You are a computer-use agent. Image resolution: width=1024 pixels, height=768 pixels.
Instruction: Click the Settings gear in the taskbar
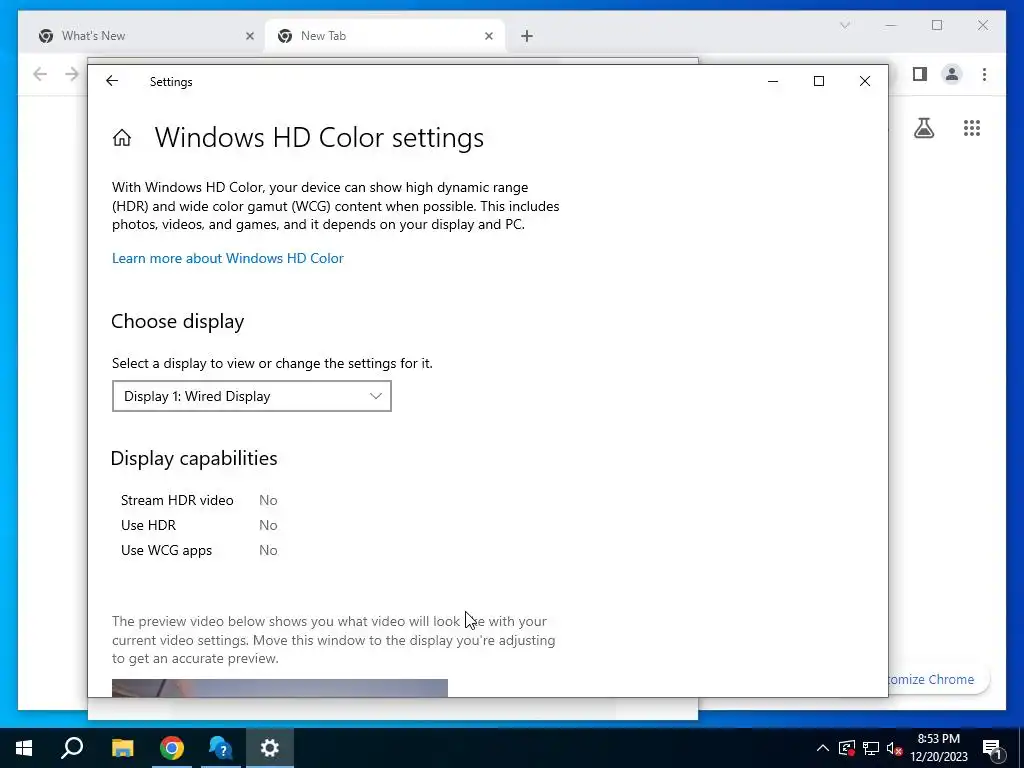pos(270,748)
